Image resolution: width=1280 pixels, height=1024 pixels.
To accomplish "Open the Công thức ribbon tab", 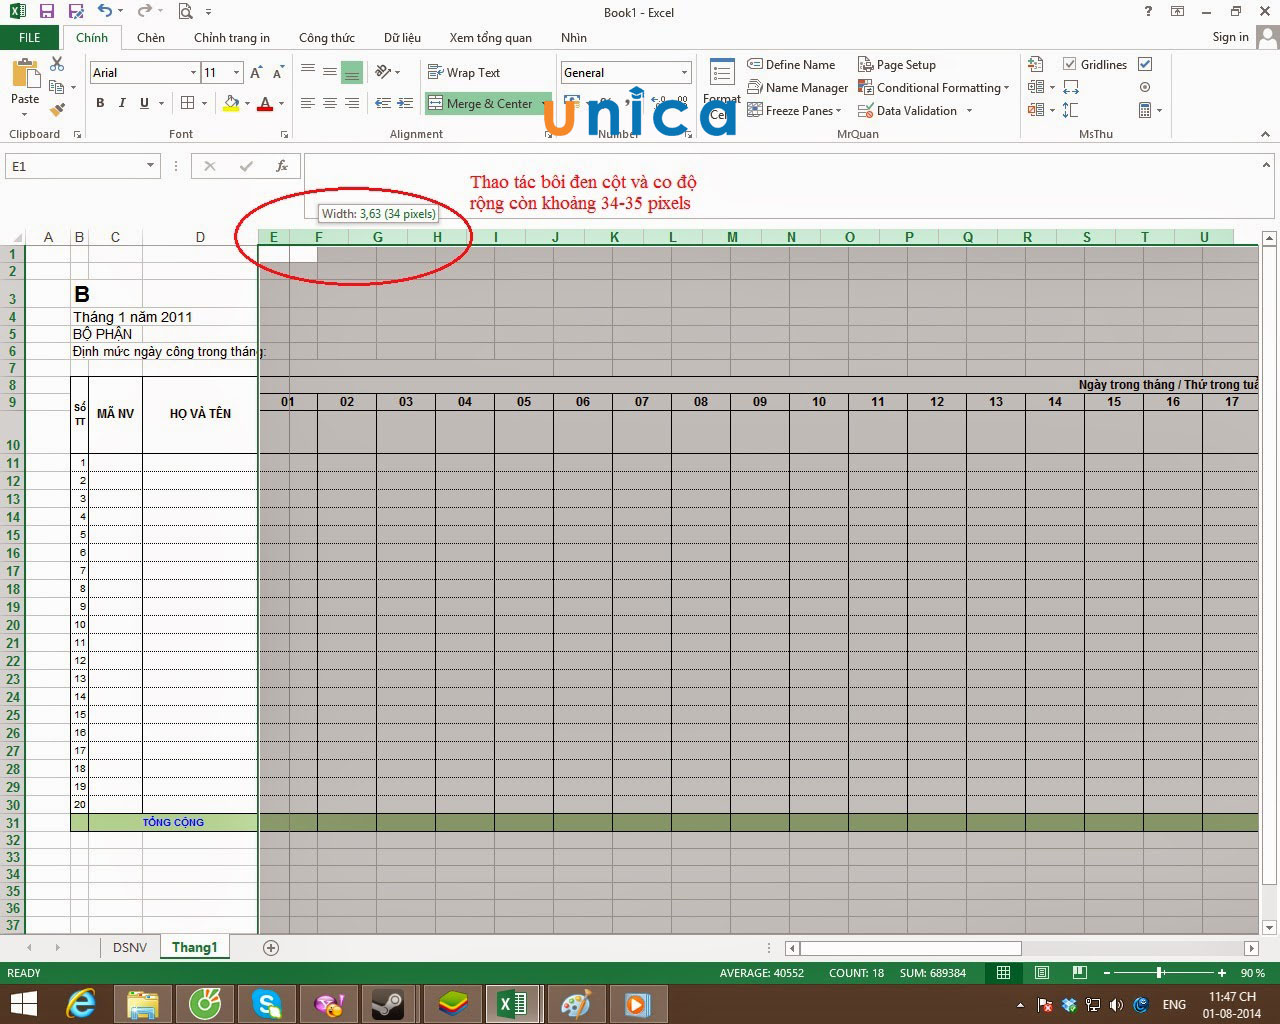I will pyautogui.click(x=326, y=38).
